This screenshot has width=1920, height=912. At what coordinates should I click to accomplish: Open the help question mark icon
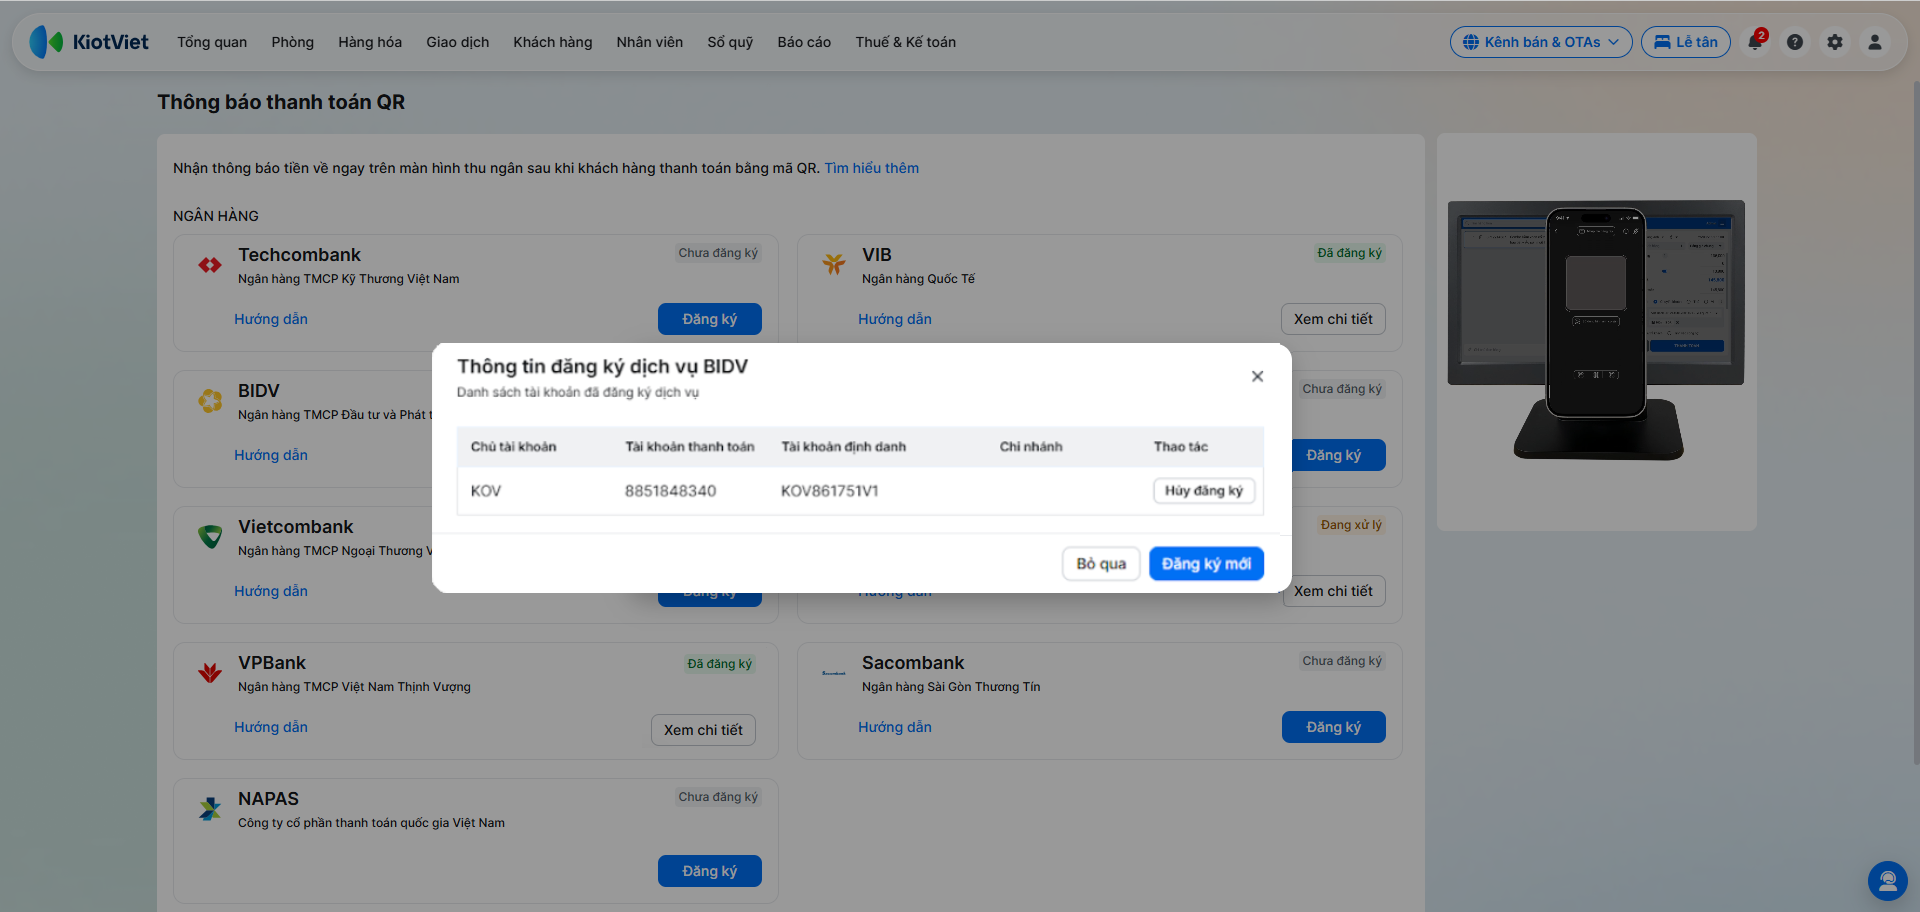click(1795, 42)
